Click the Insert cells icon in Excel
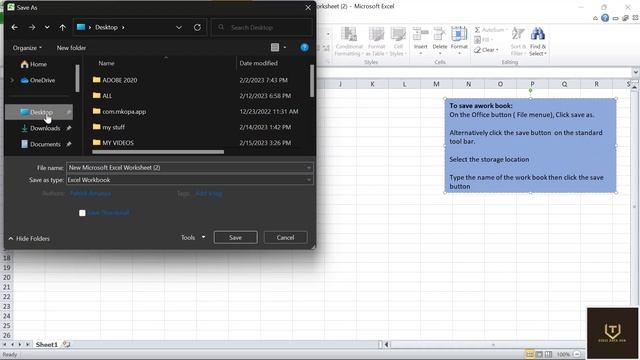Viewport: 640px width, 360px height. point(420,33)
